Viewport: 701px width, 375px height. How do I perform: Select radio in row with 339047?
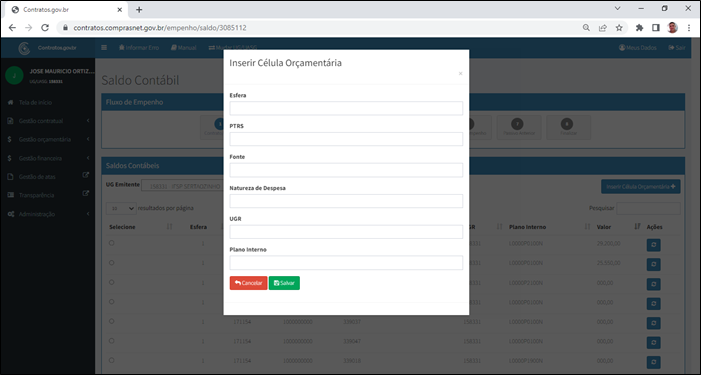111,341
